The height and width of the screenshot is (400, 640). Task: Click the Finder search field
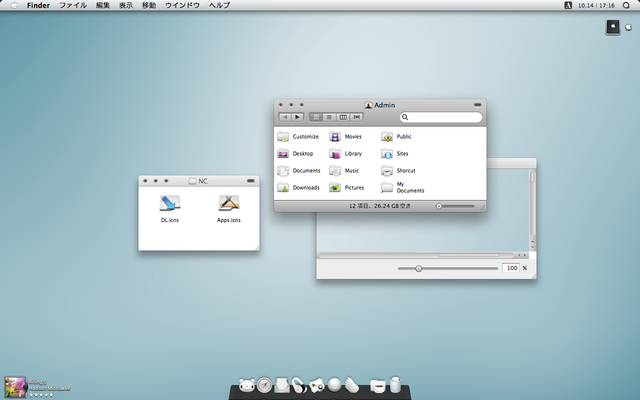[x=440, y=117]
